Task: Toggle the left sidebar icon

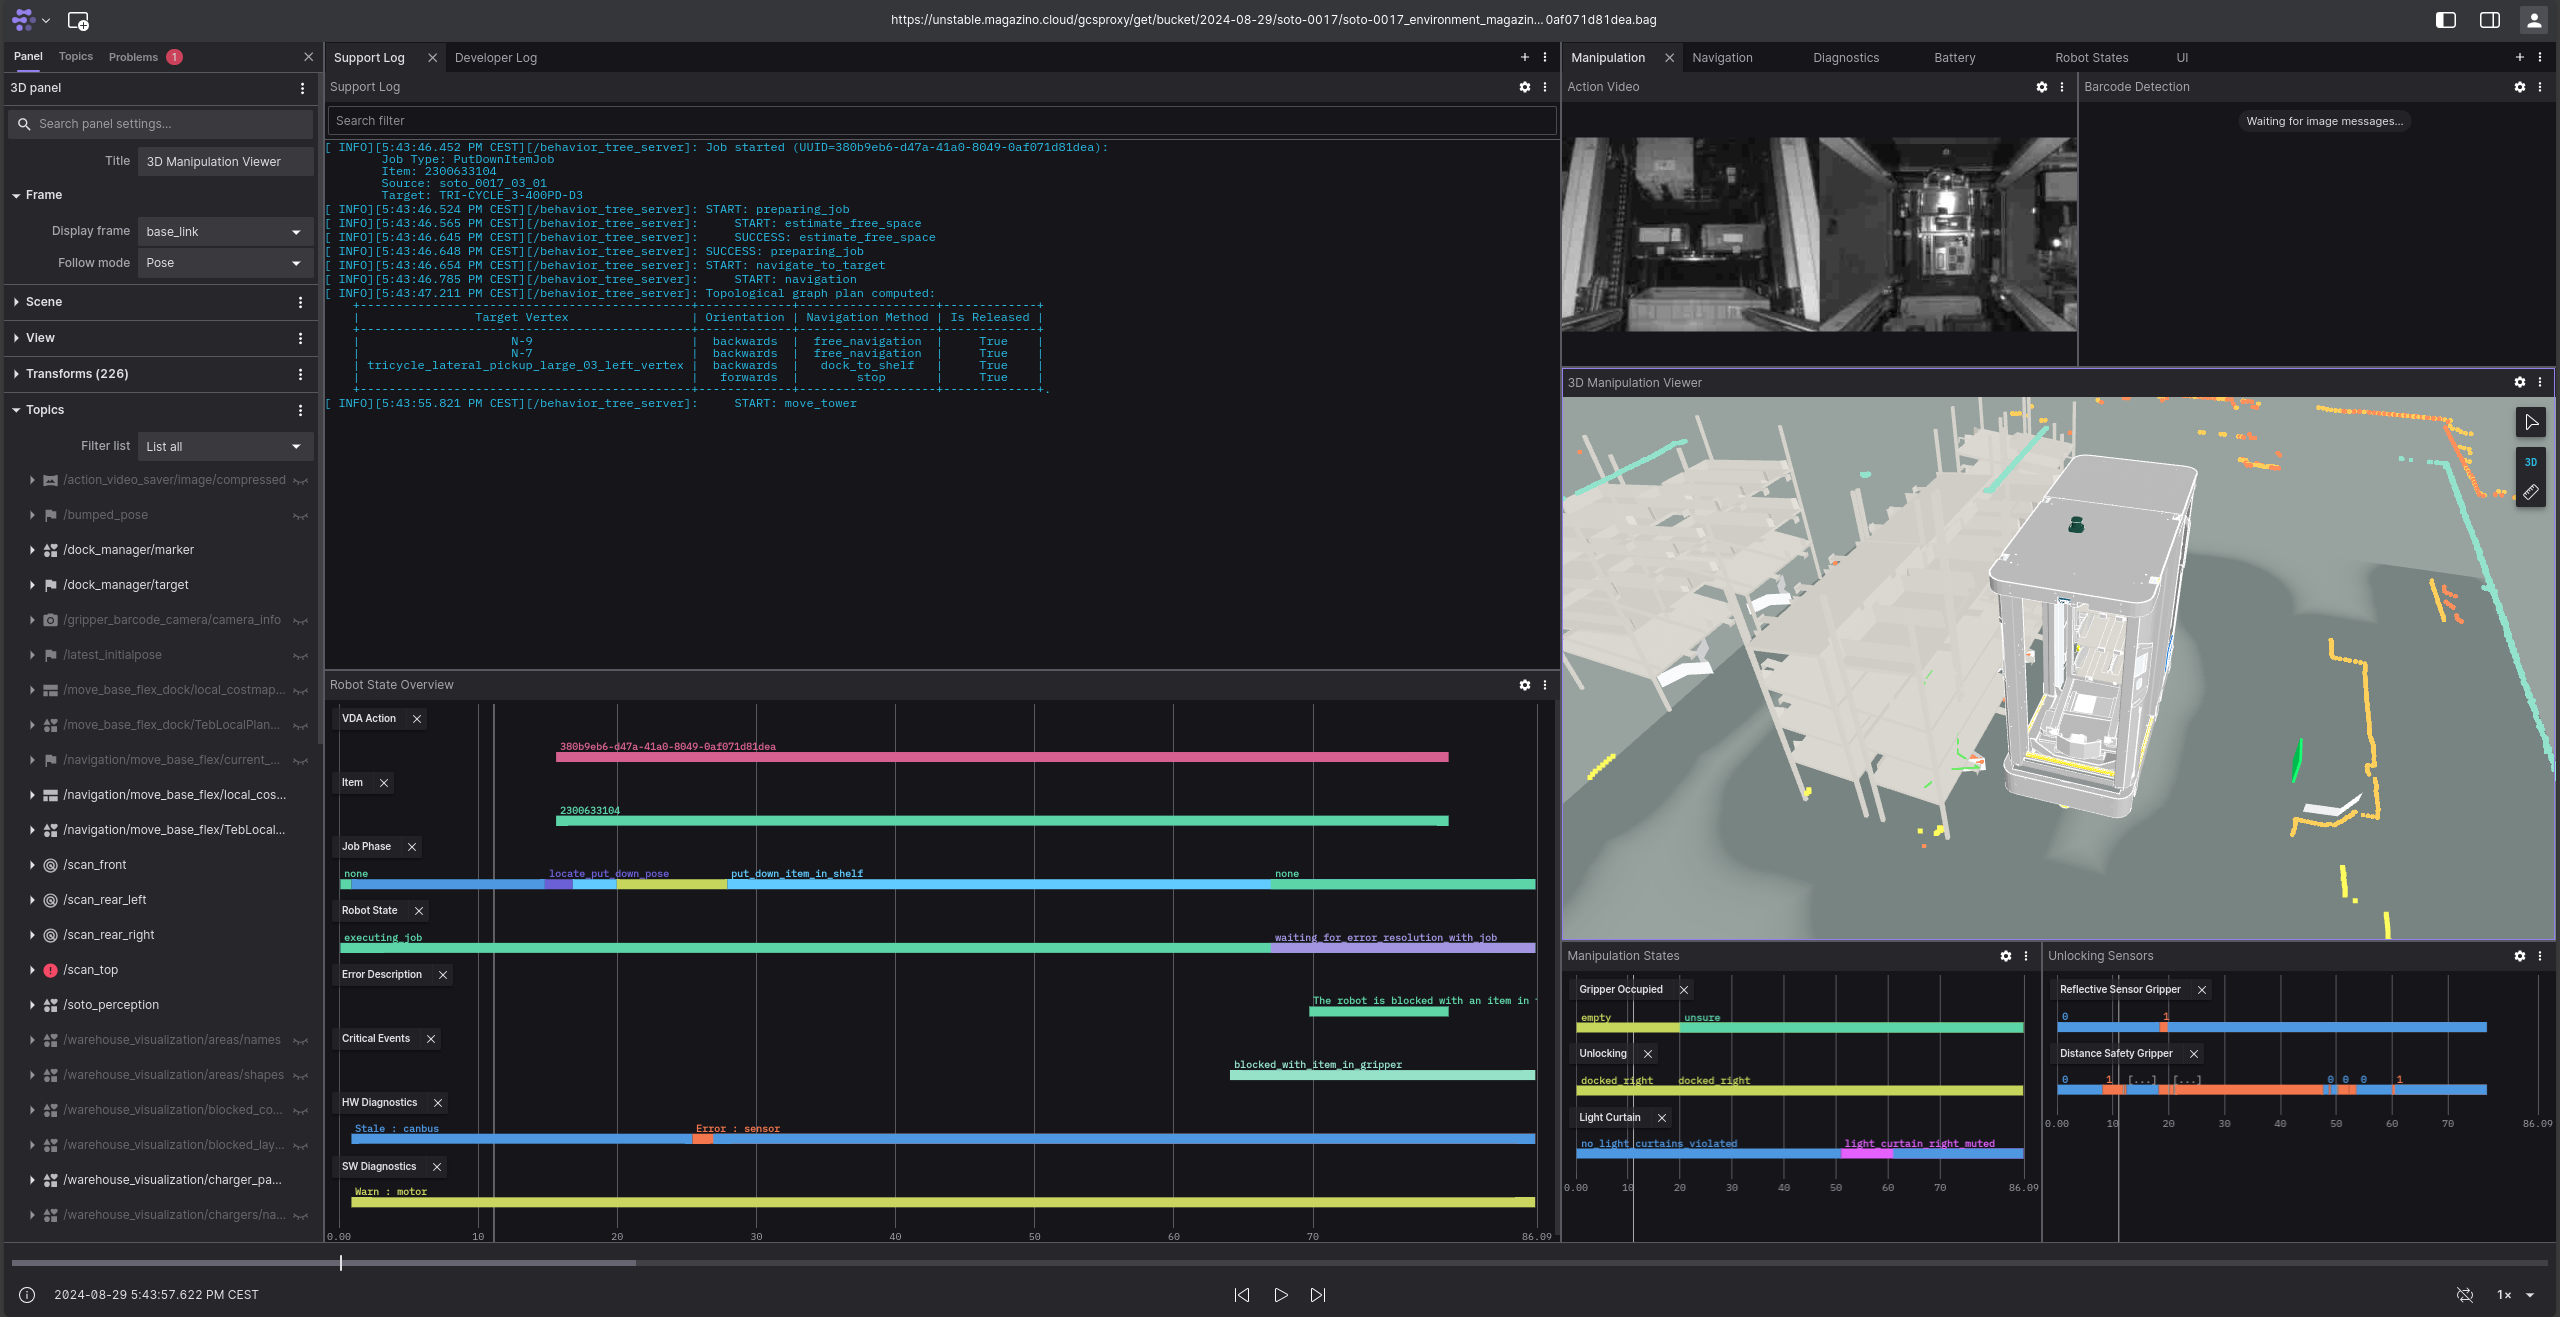Action: coord(2446,20)
